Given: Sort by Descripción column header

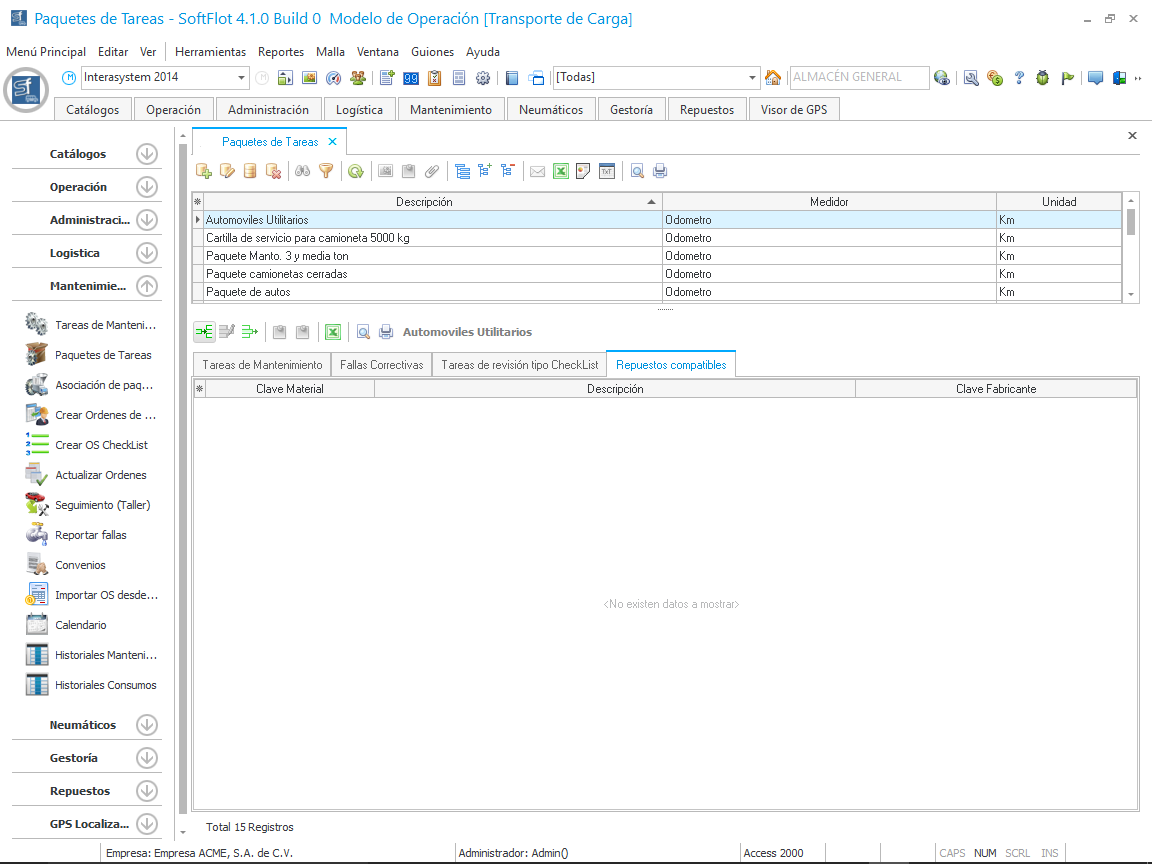Looking at the screenshot, I should [424, 202].
